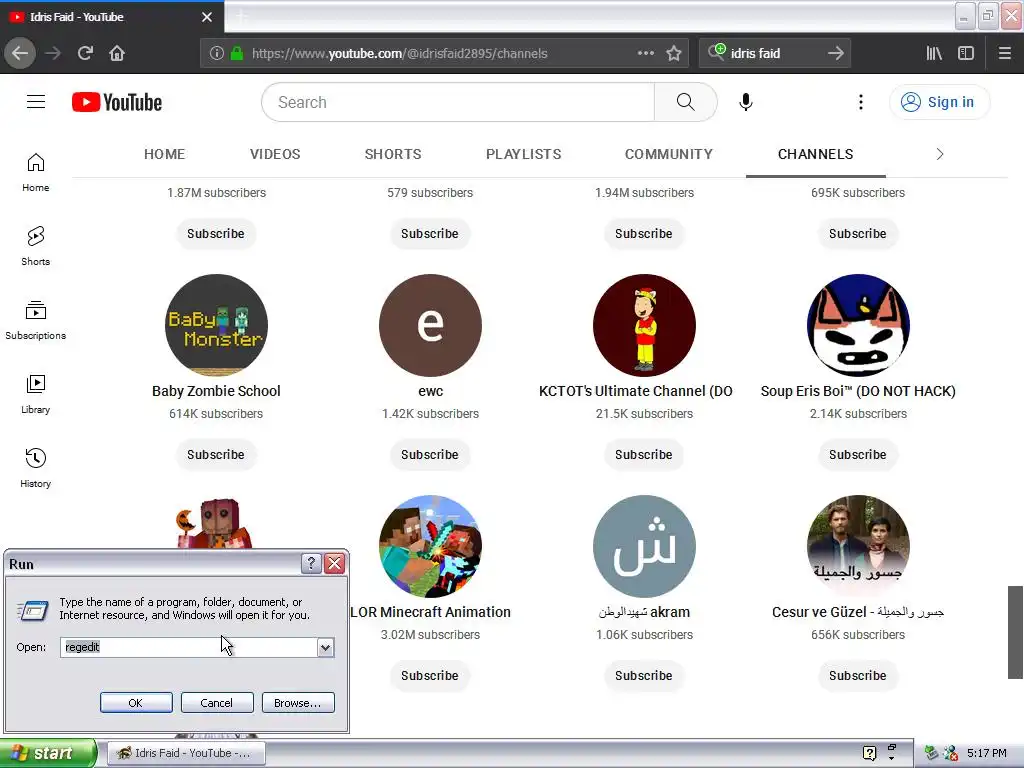The width and height of the screenshot is (1024, 768).
Task: Open the Firefox hamburger menu
Action: tap(1004, 53)
